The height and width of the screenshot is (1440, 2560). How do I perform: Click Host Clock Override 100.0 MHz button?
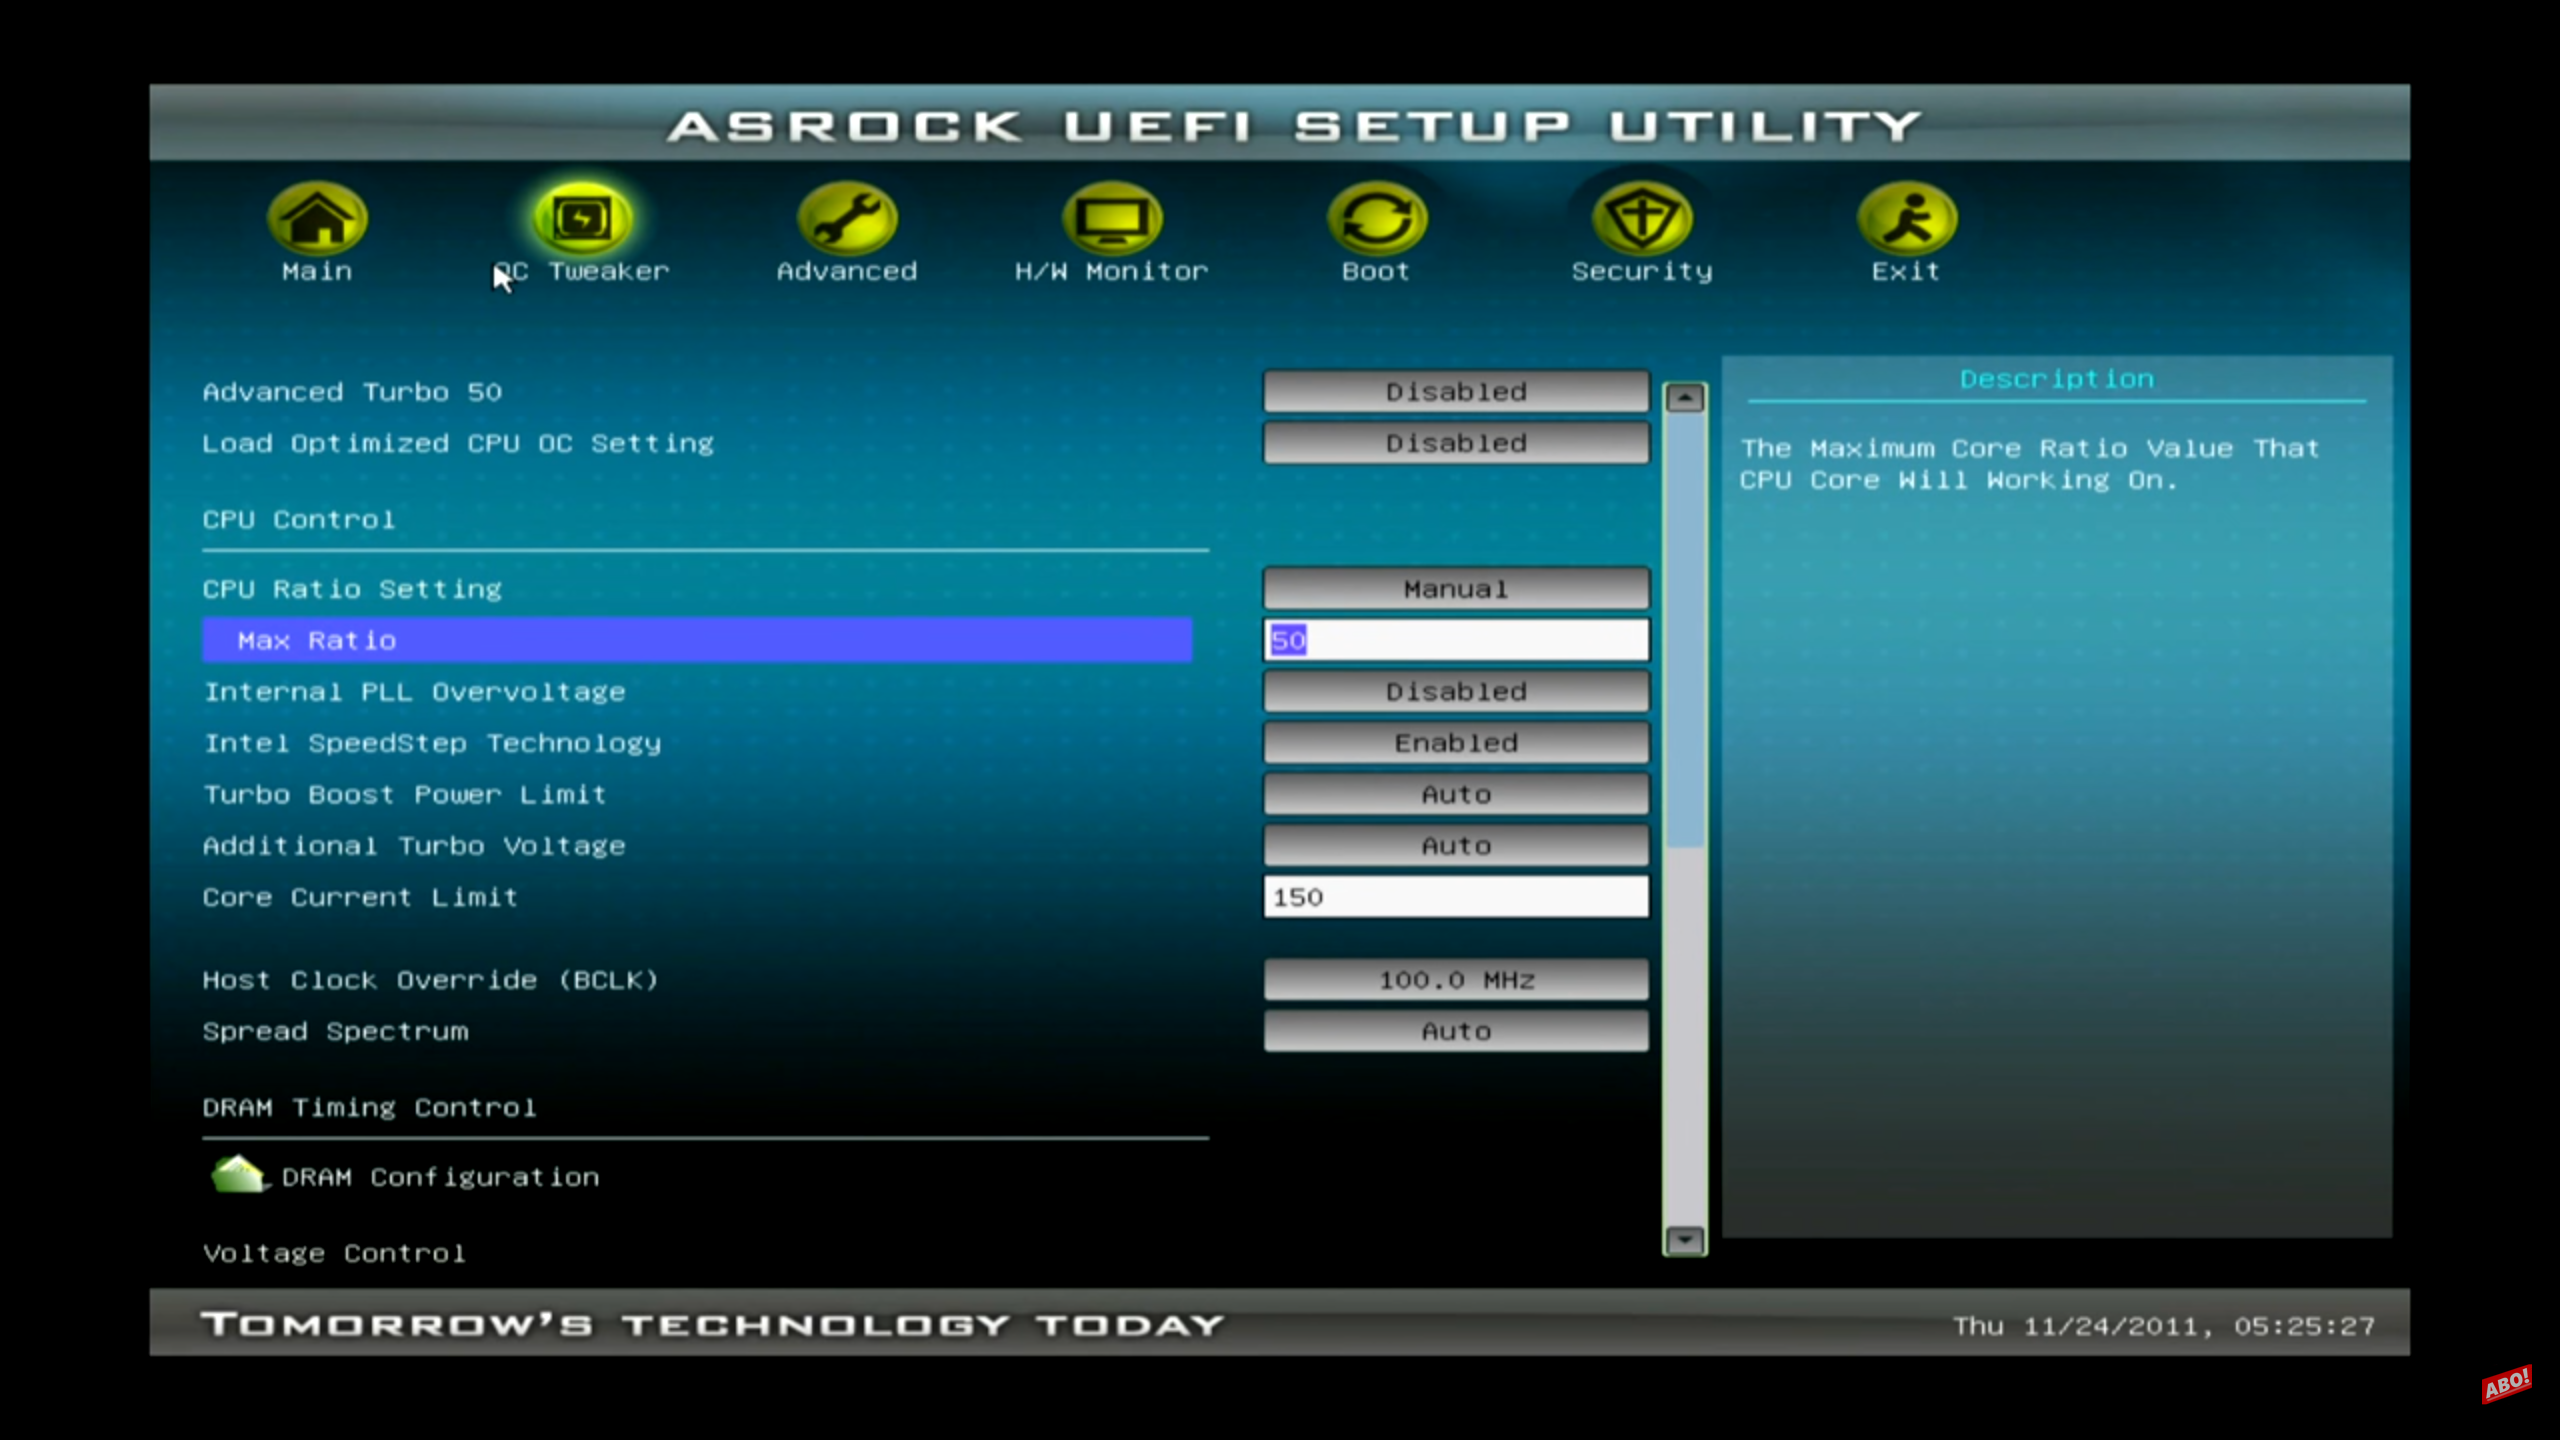[x=1455, y=980]
